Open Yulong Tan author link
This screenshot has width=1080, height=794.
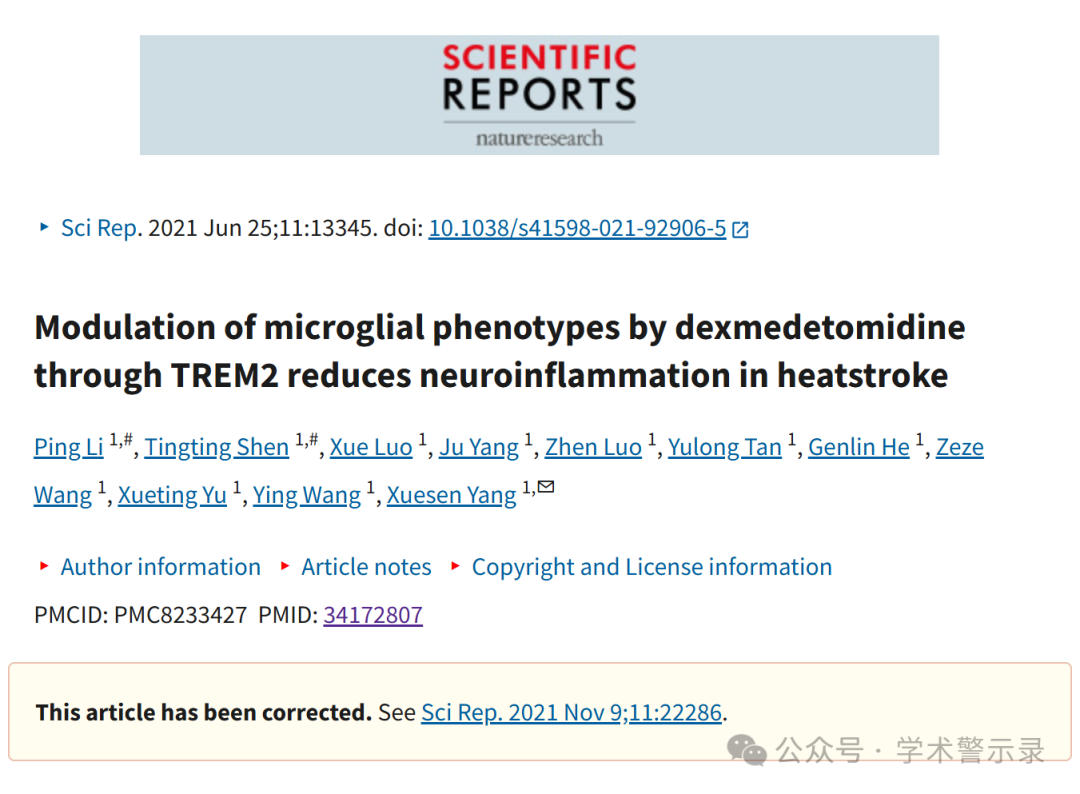[725, 447]
